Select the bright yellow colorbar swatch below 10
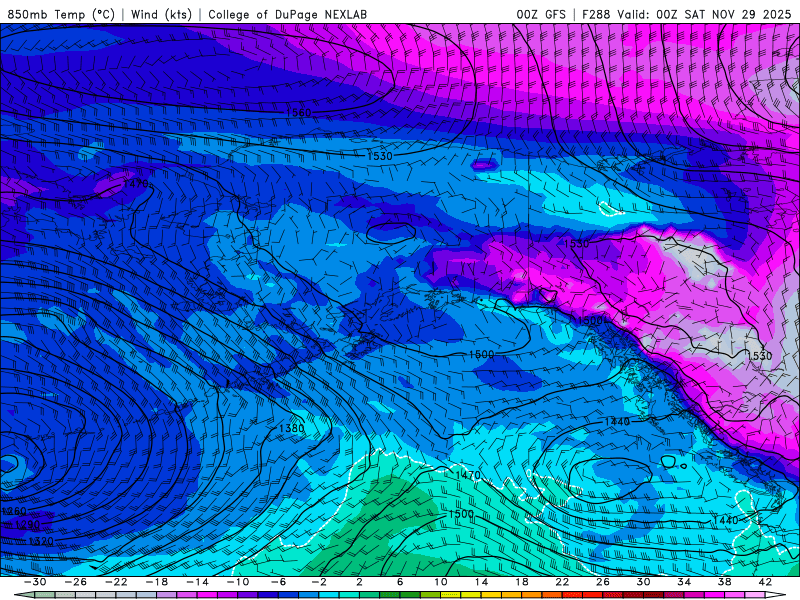This screenshot has width=800, height=600. [451, 595]
